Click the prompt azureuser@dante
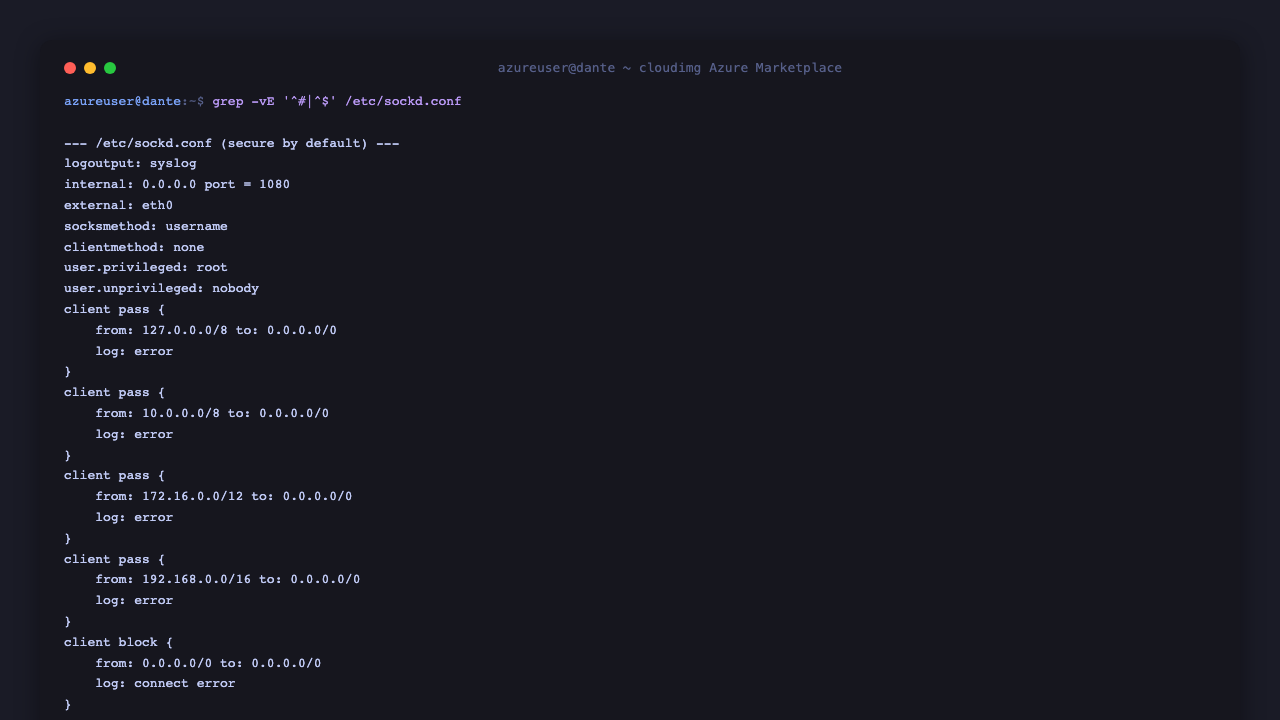Viewport: 1280px width, 720px height. 123,101
